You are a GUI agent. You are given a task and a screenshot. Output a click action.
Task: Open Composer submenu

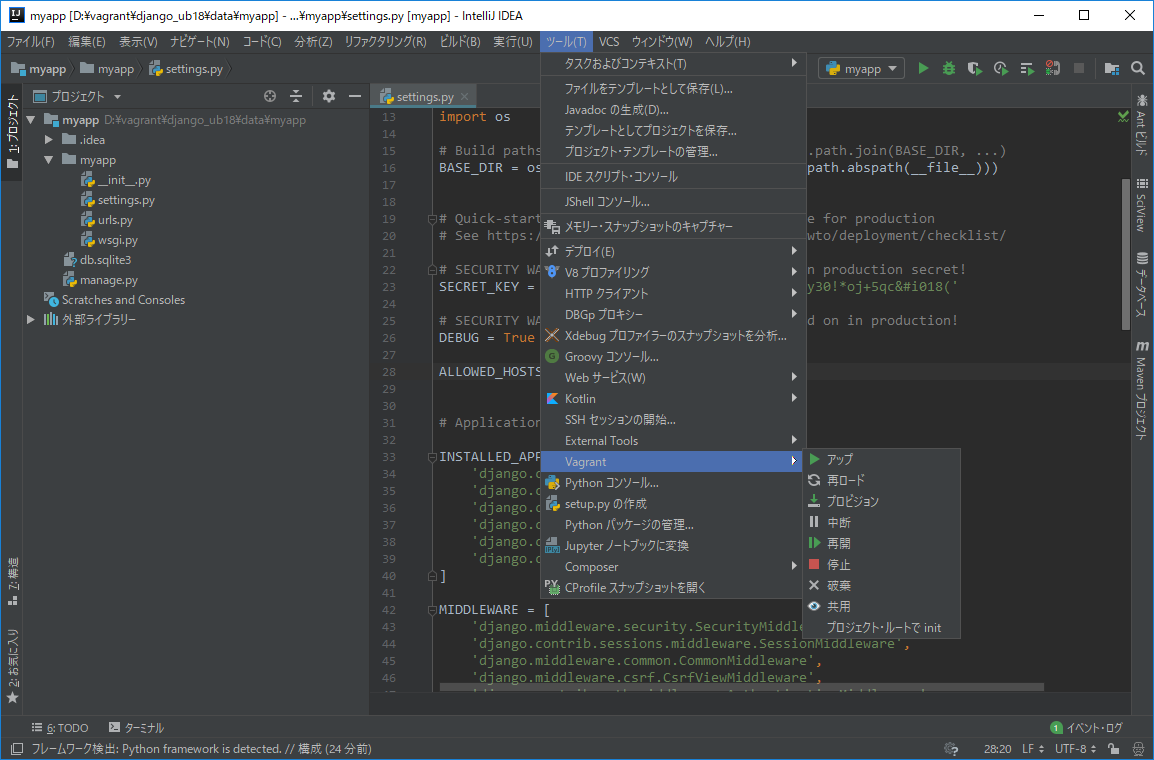673,567
